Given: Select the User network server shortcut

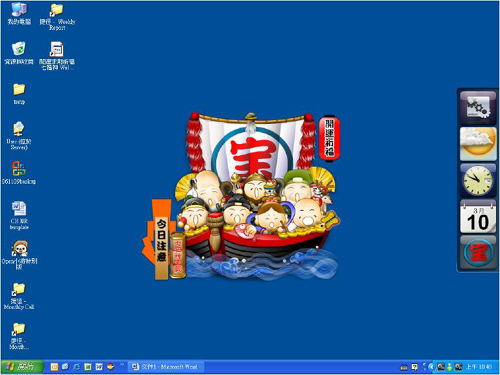Looking at the screenshot, I should coord(19,135).
